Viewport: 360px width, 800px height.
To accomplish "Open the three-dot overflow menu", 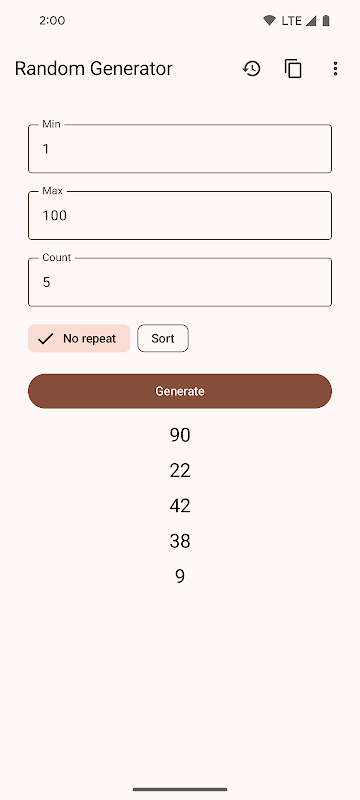I will [x=335, y=68].
